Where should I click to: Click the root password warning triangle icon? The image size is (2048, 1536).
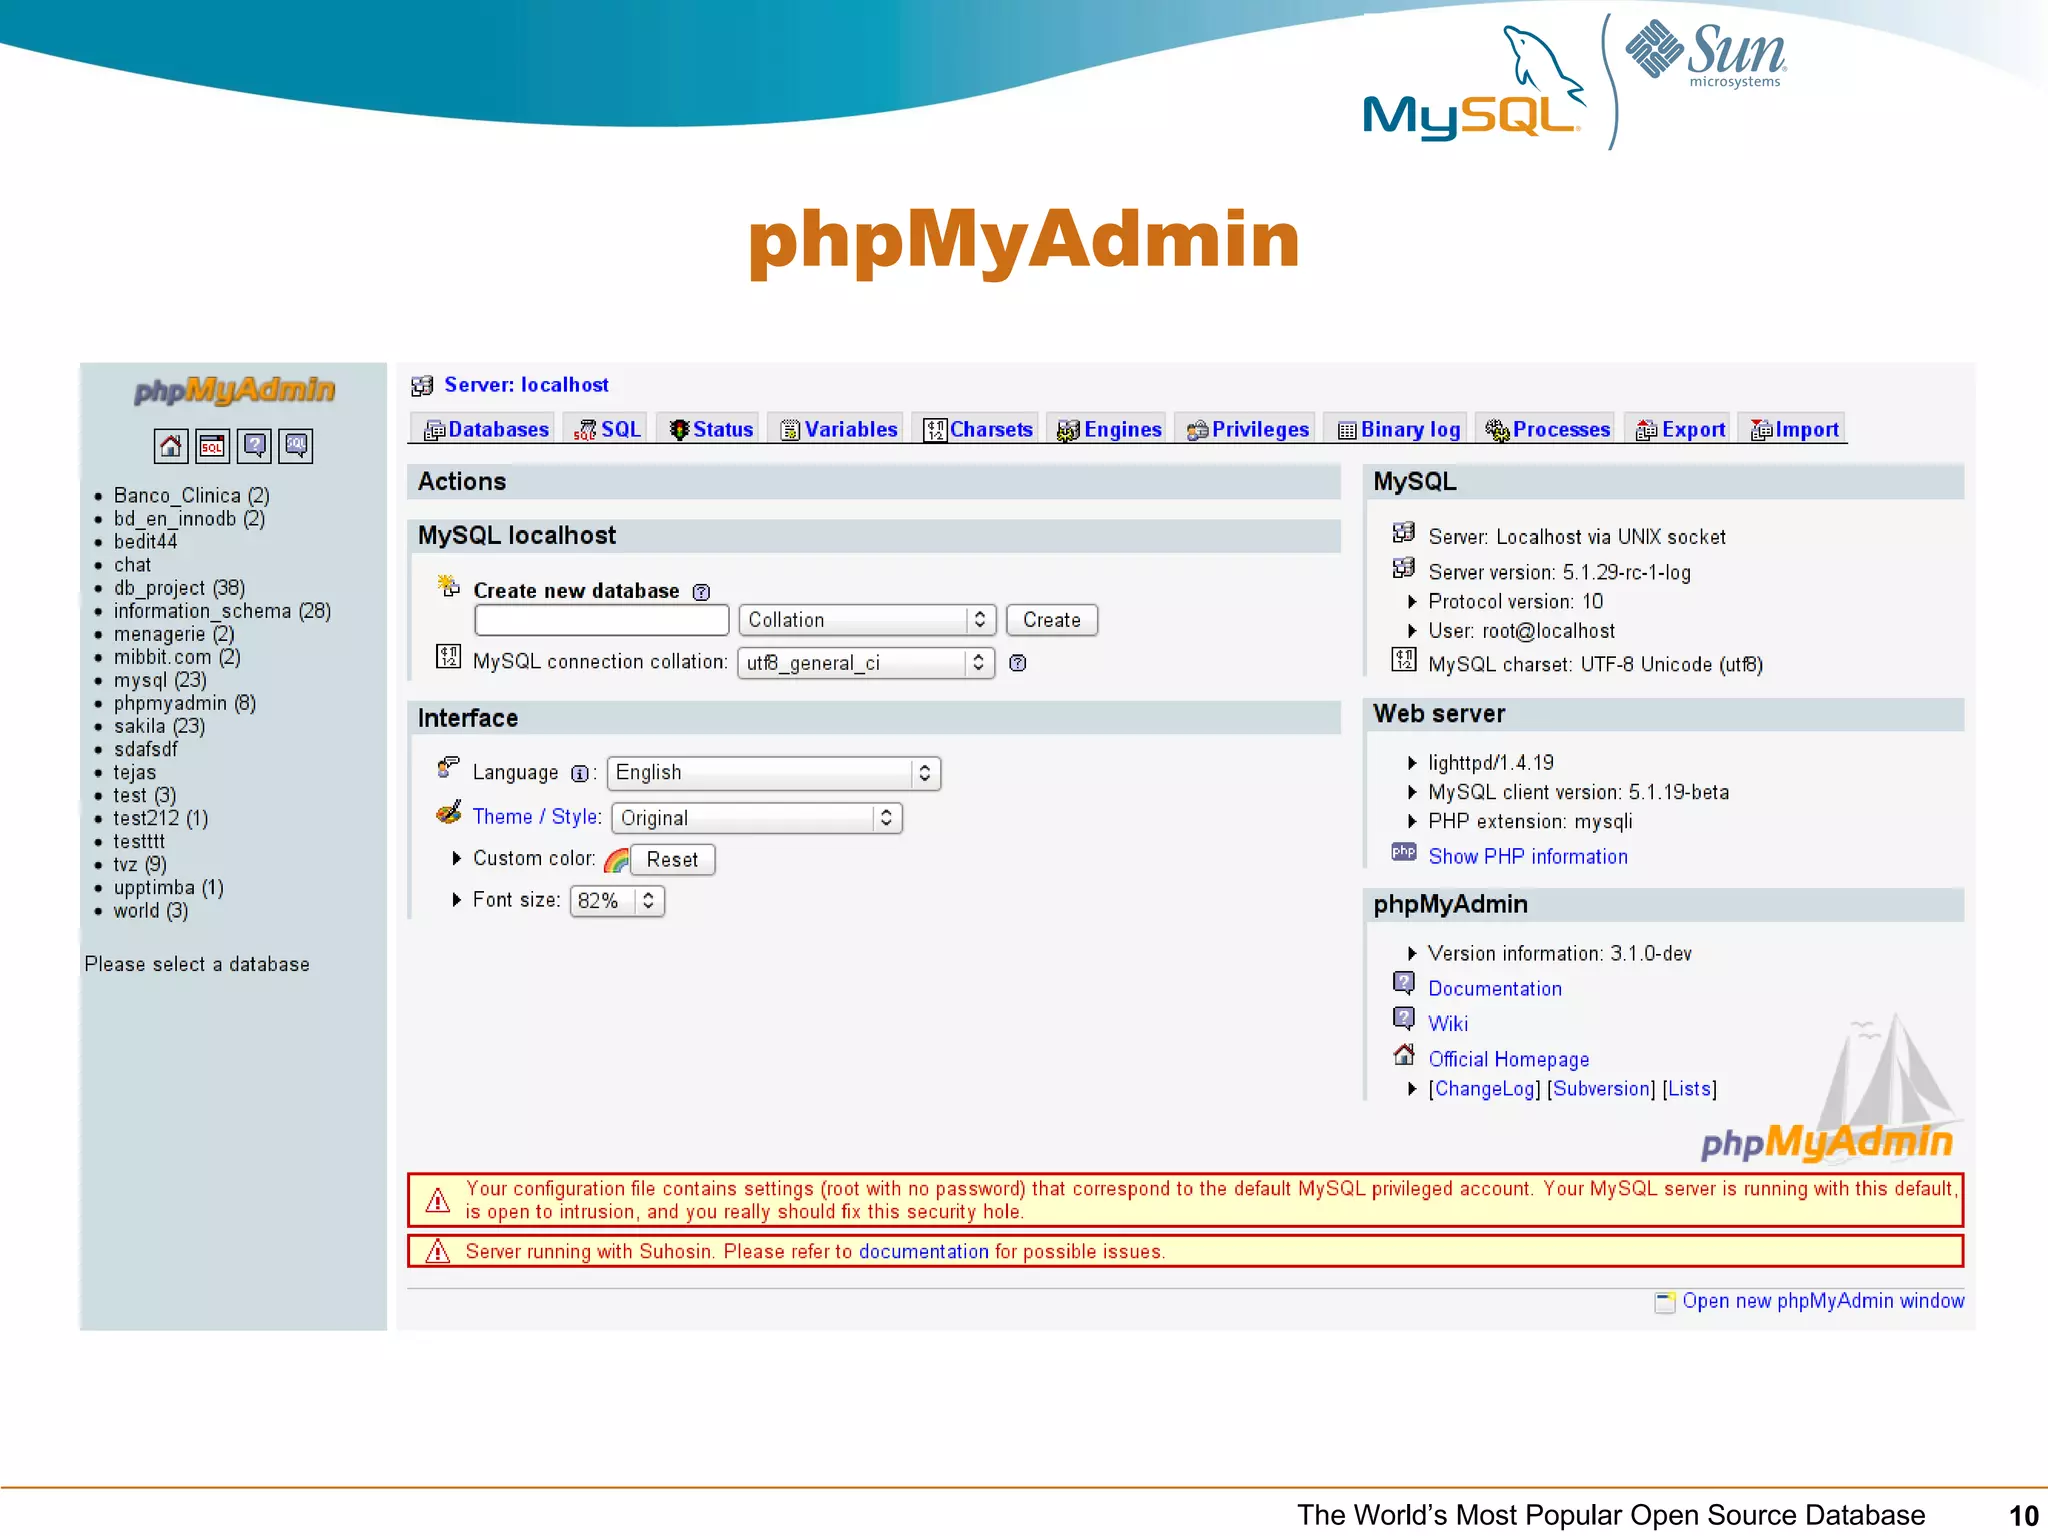tap(438, 1200)
